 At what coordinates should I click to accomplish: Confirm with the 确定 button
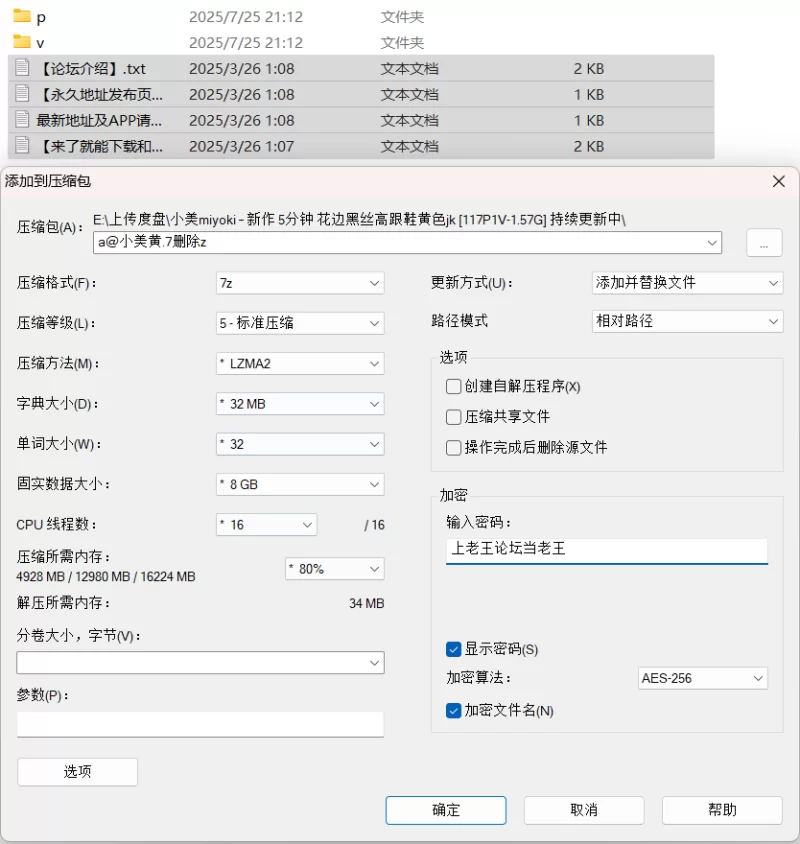(446, 810)
